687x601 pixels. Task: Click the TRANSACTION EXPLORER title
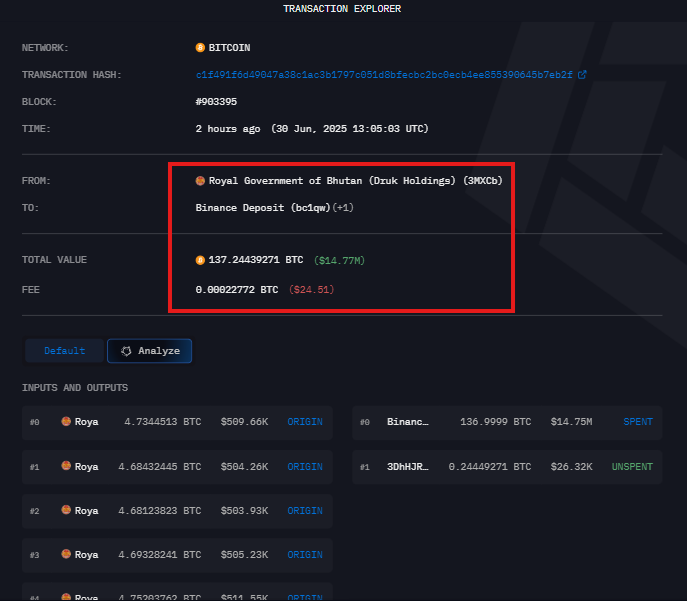tap(342, 9)
